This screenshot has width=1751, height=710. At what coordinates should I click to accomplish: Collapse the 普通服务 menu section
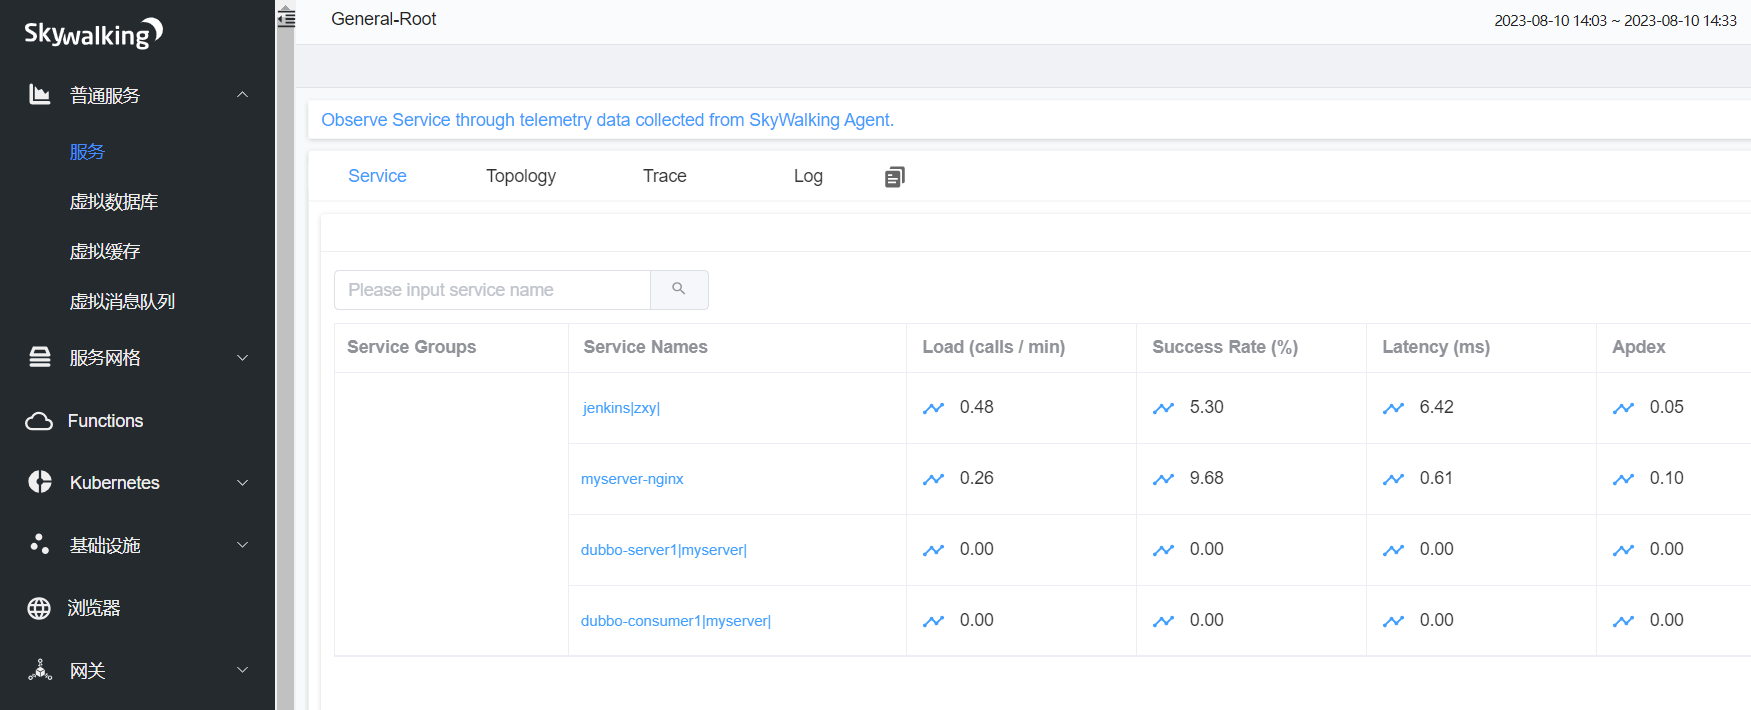point(242,95)
